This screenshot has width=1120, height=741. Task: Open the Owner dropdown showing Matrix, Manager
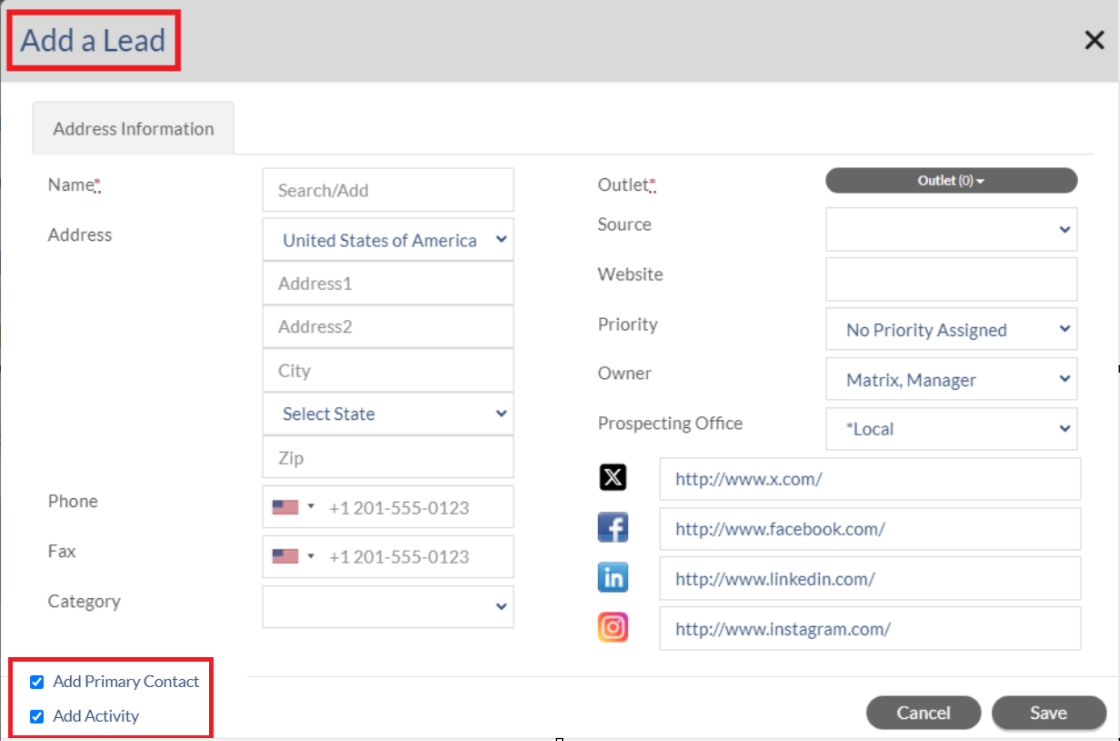coord(951,379)
